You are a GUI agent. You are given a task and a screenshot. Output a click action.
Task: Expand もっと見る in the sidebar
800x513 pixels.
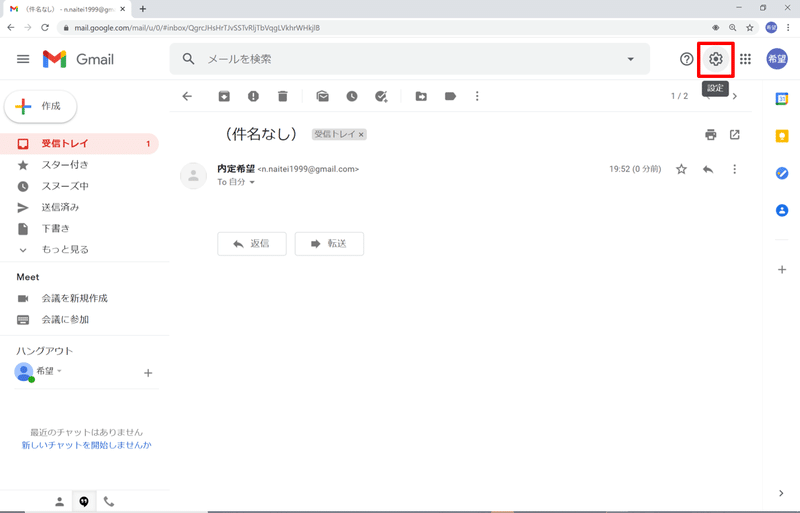(80, 250)
